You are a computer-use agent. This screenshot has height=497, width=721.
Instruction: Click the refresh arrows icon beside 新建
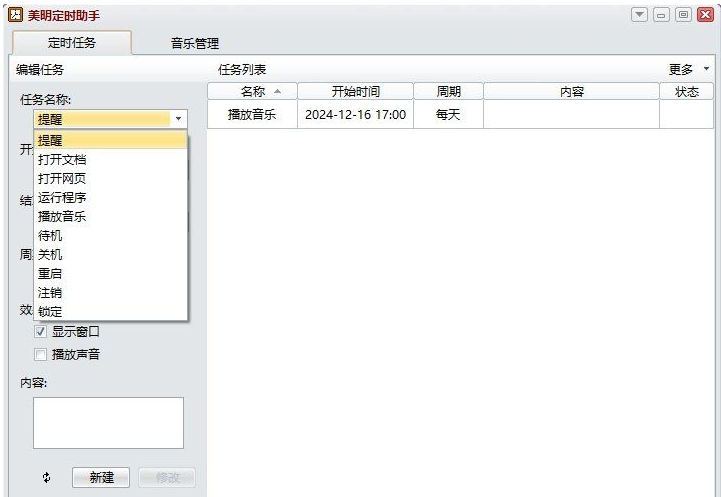46,478
